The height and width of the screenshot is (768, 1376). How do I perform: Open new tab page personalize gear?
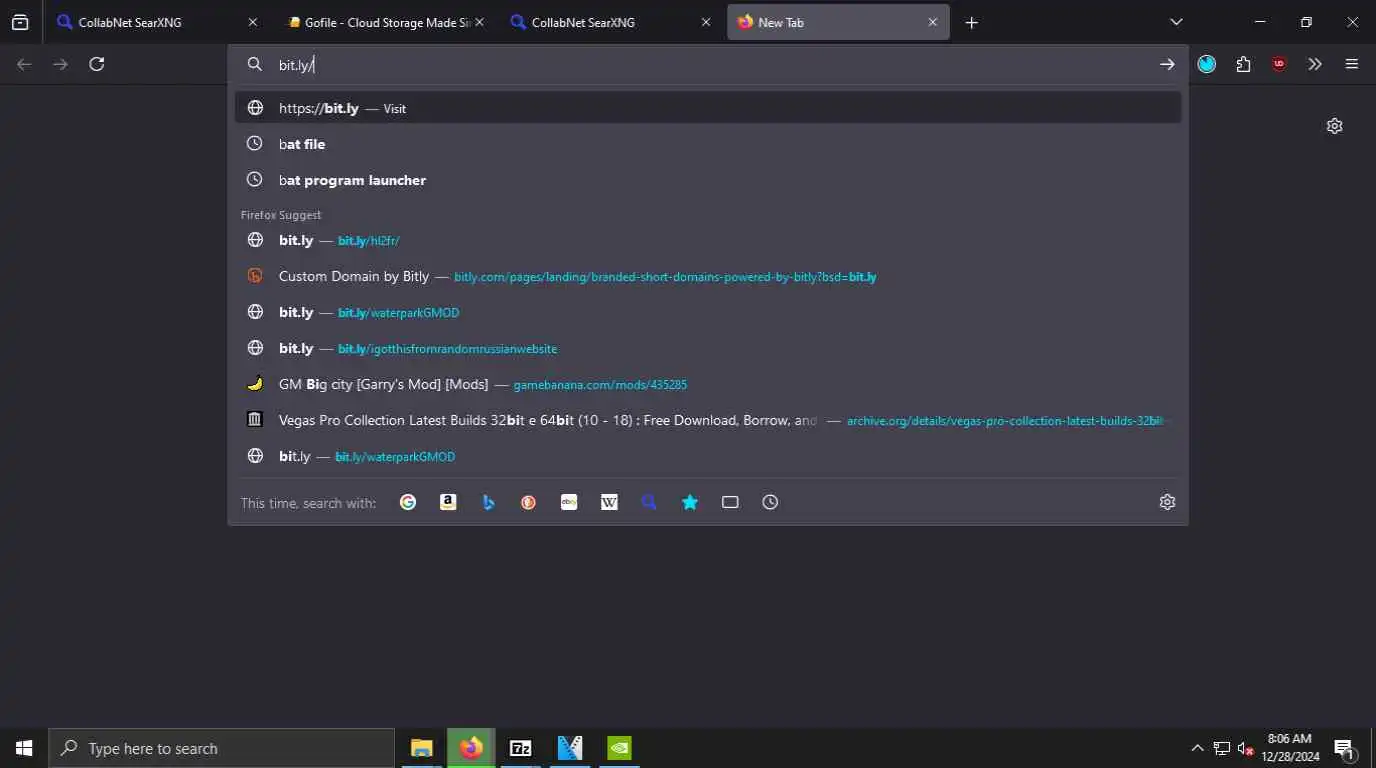click(1334, 126)
